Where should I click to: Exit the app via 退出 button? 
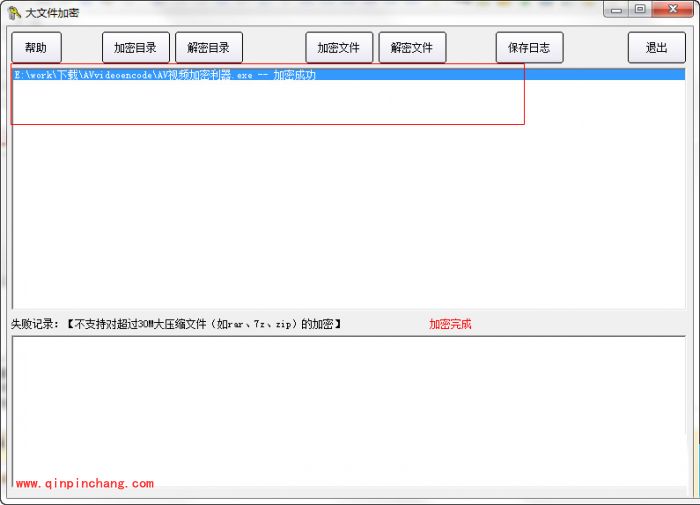point(657,47)
